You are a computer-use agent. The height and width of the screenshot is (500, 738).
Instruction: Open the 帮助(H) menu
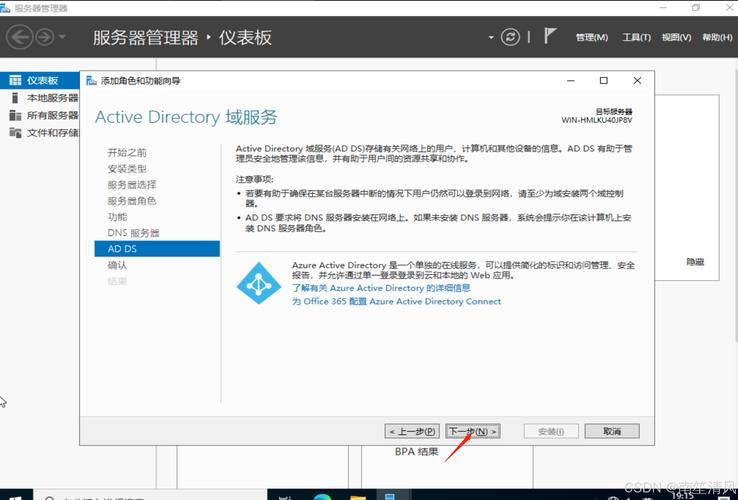(x=717, y=37)
